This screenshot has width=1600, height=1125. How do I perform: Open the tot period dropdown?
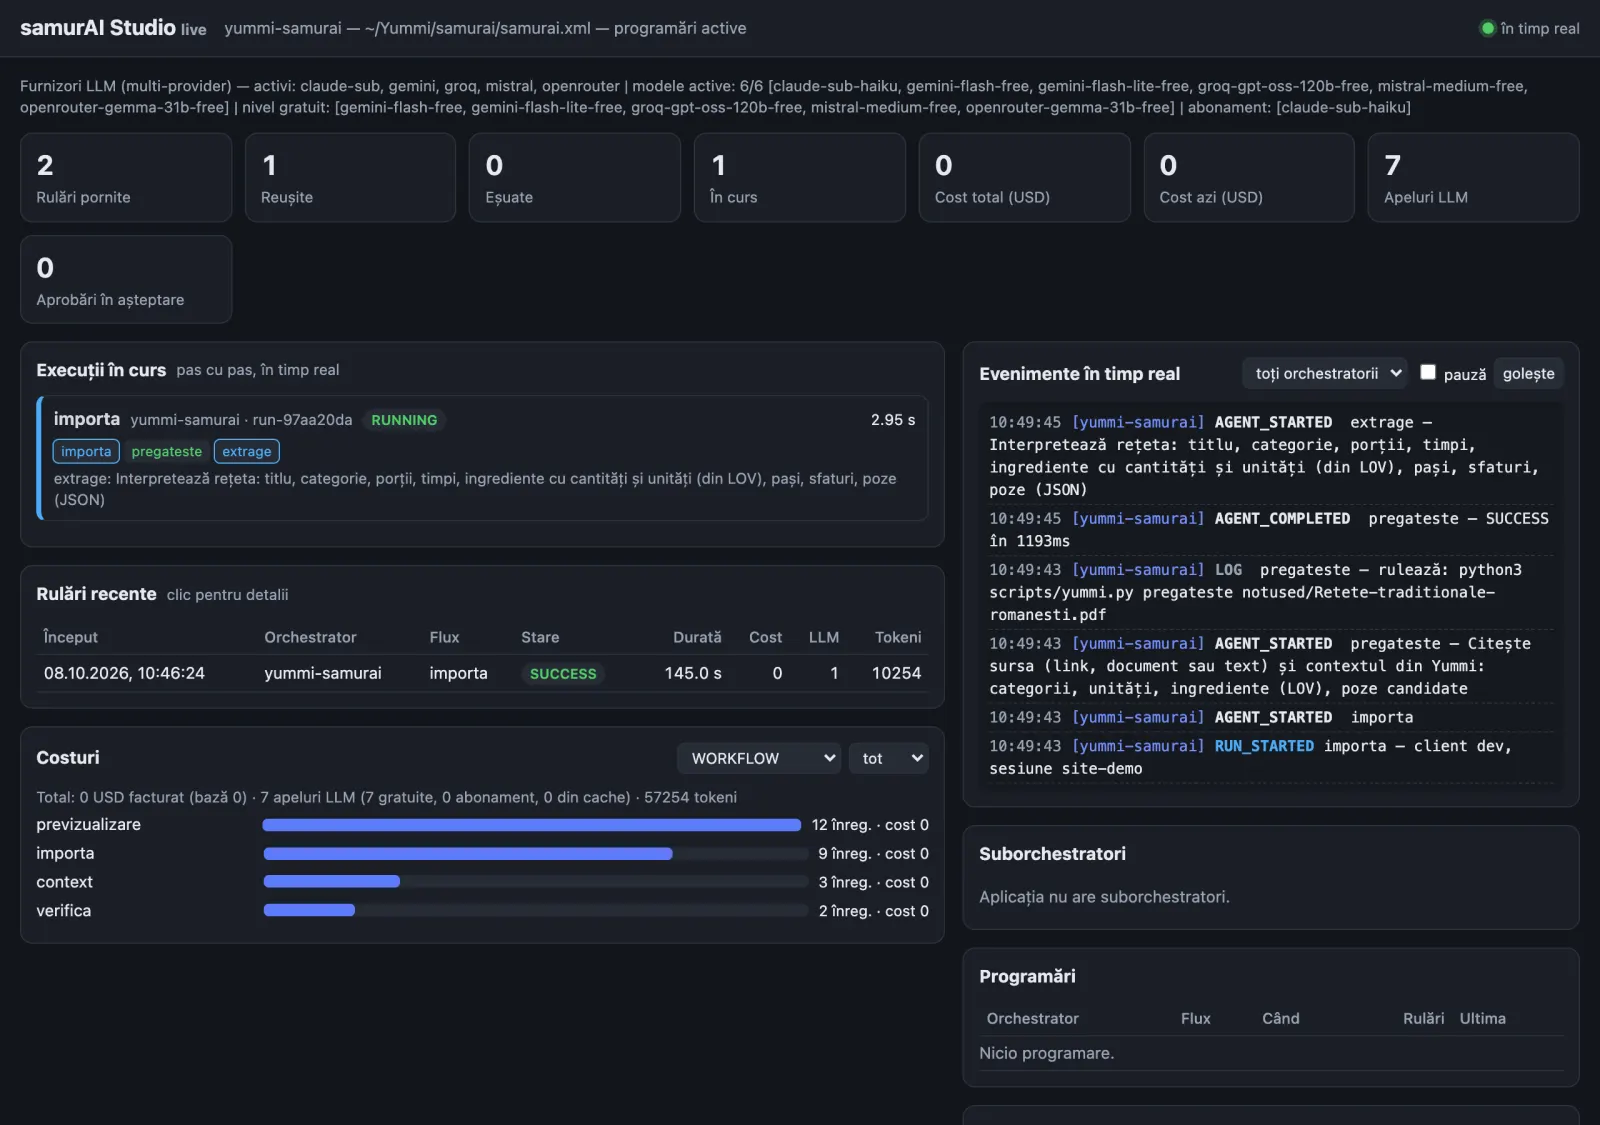pos(888,758)
